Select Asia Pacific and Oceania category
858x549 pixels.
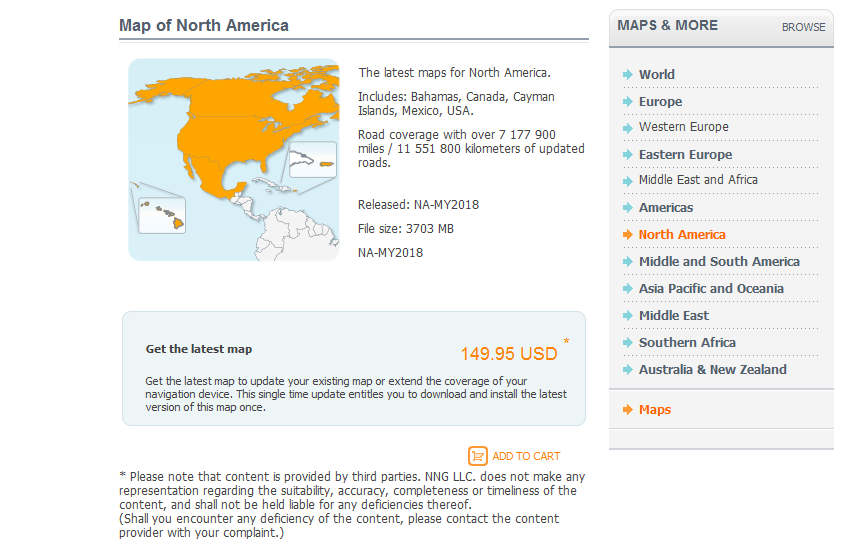(711, 289)
